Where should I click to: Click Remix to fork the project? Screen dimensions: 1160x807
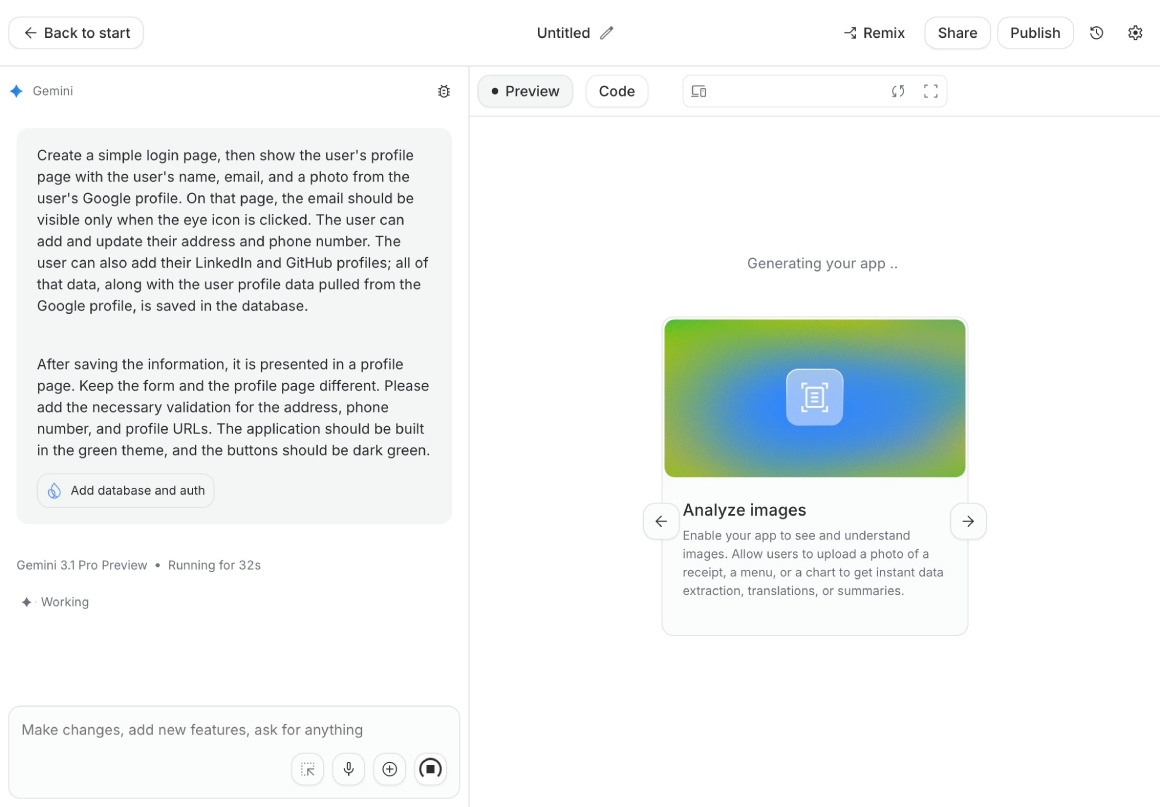point(874,32)
